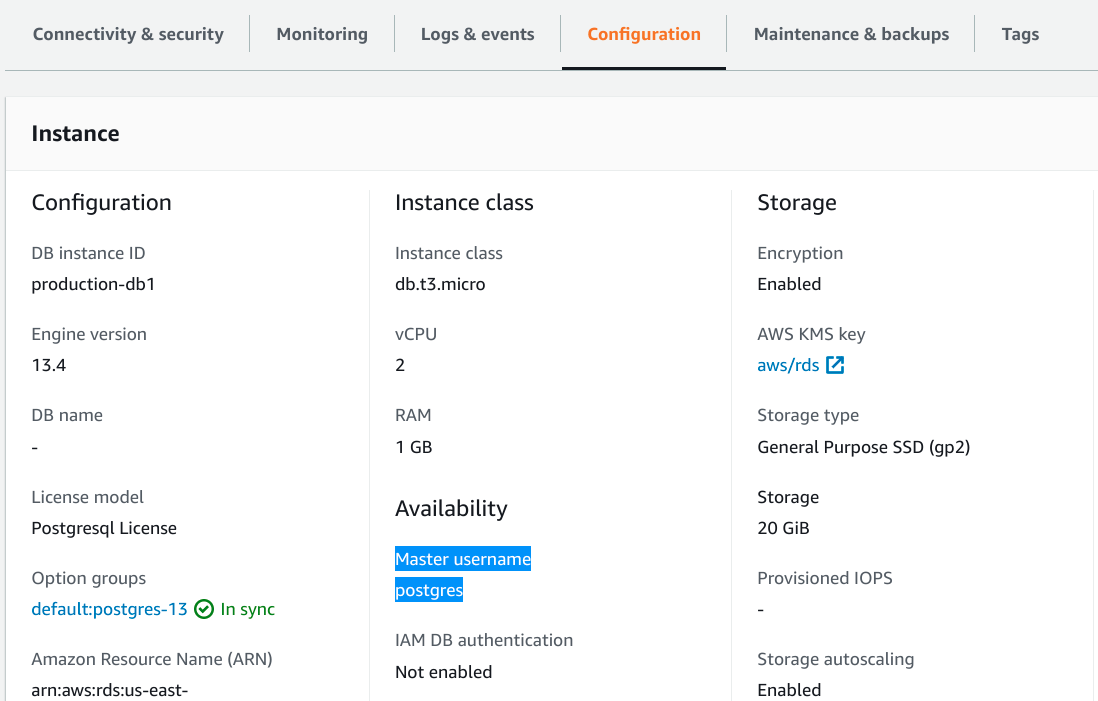Click the 13.4 engine version value
Image resolution: width=1098 pixels, height=701 pixels.
49,365
